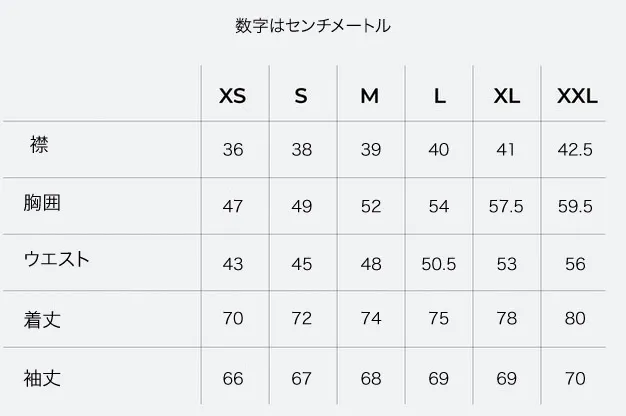Select the 57.5 chest value for XL
The image size is (626, 416).
click(506, 207)
